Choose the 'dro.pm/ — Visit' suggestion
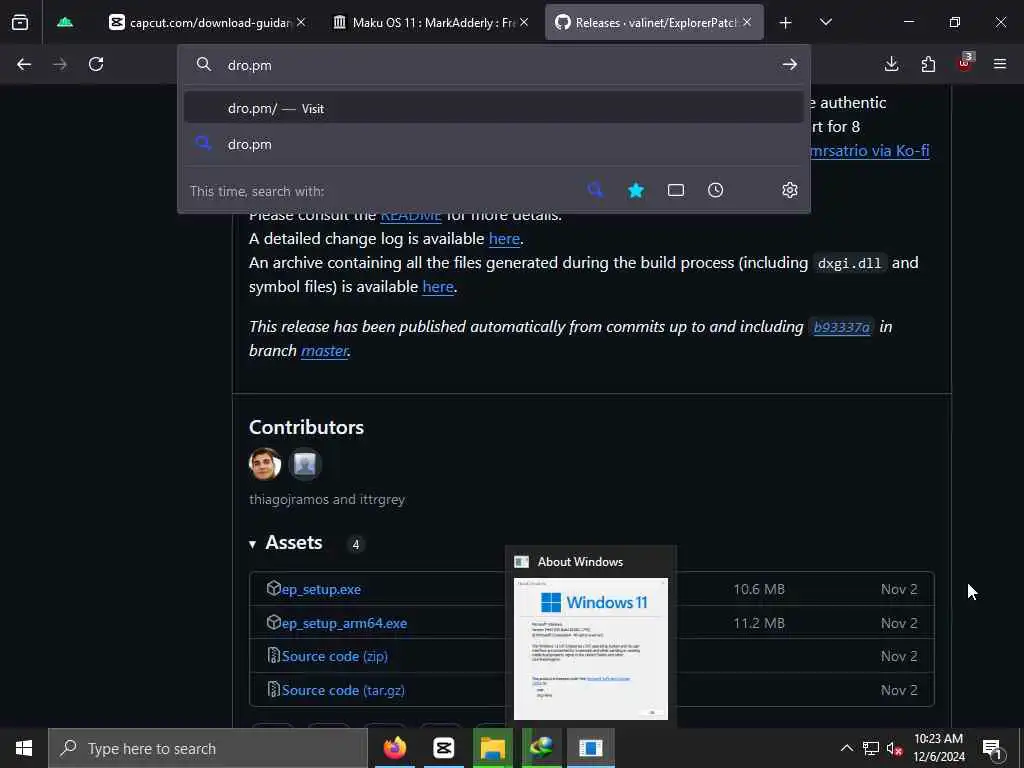The width and height of the screenshot is (1024, 768). click(494, 108)
